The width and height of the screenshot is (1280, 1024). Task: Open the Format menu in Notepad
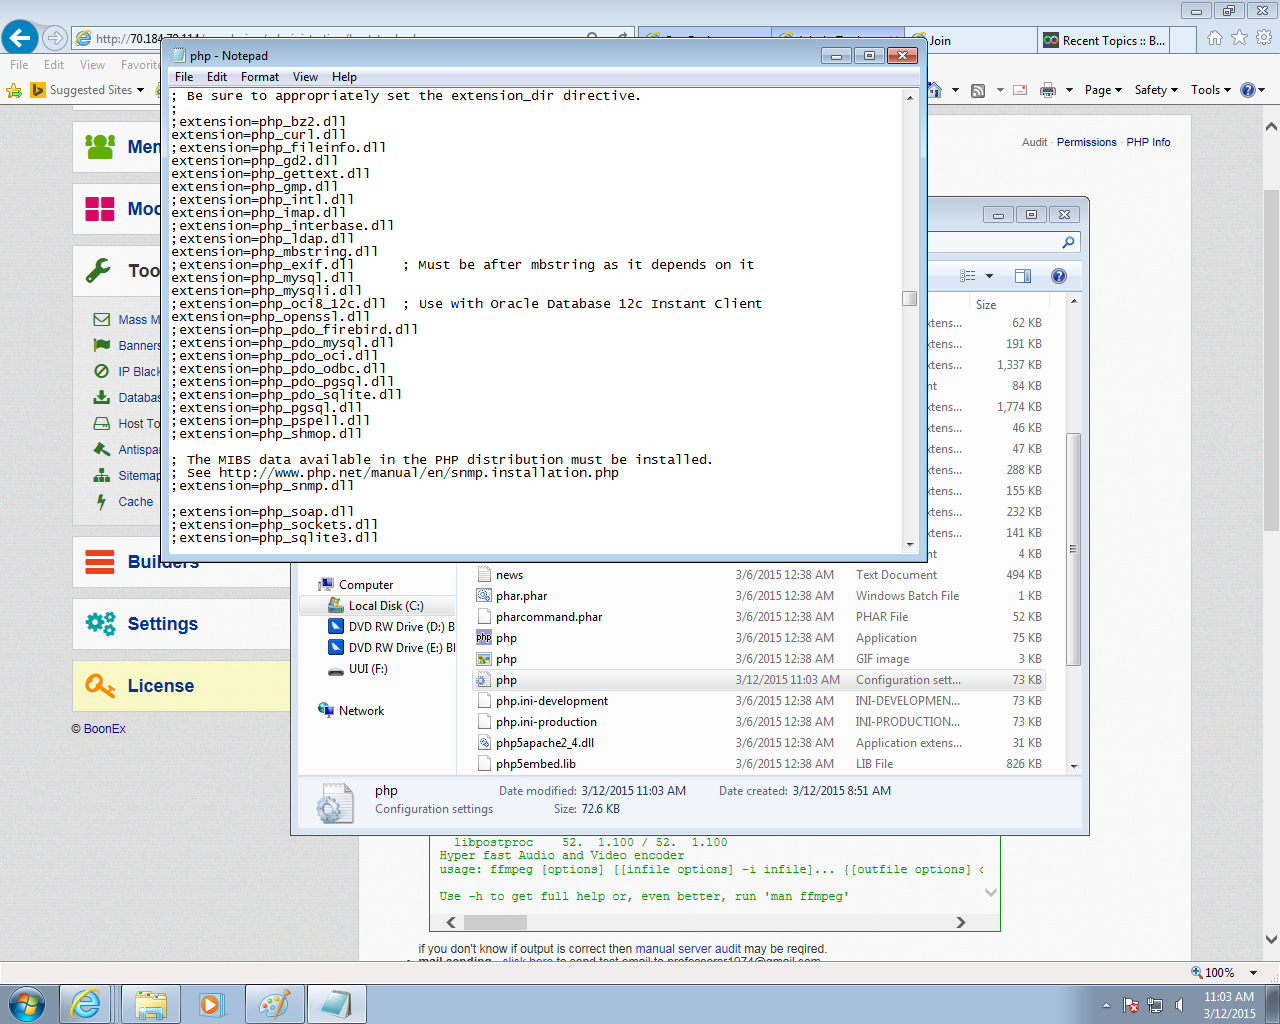pos(260,77)
